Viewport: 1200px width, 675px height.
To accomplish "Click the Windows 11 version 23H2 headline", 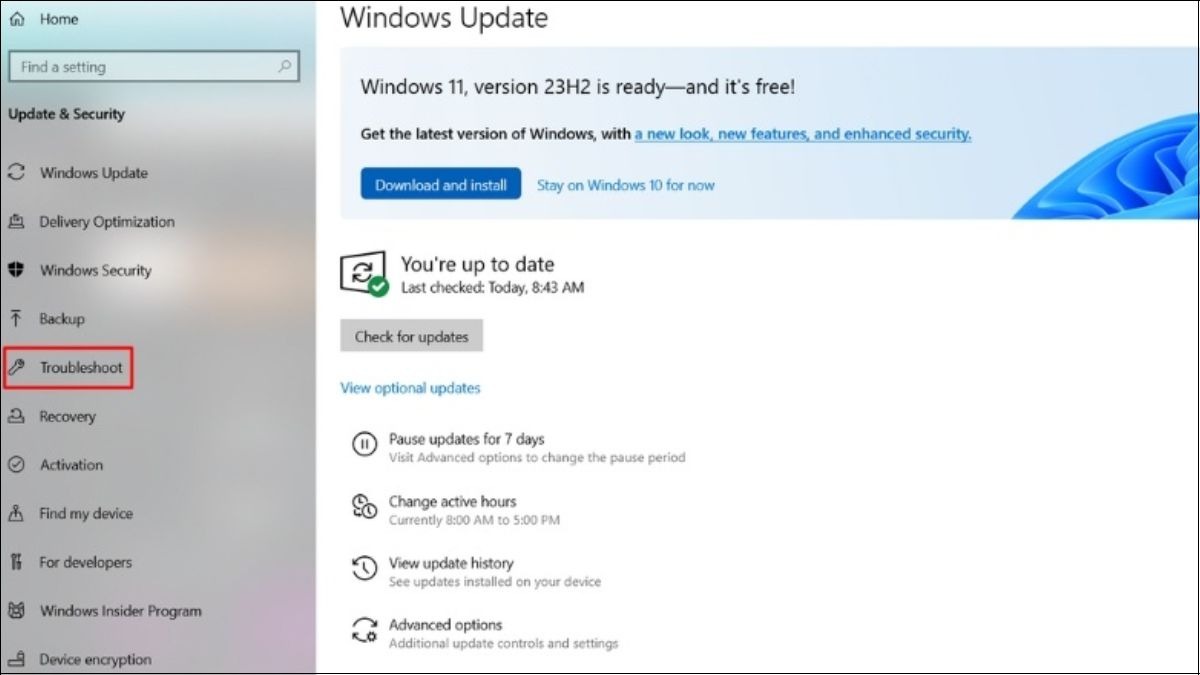I will coord(578,87).
